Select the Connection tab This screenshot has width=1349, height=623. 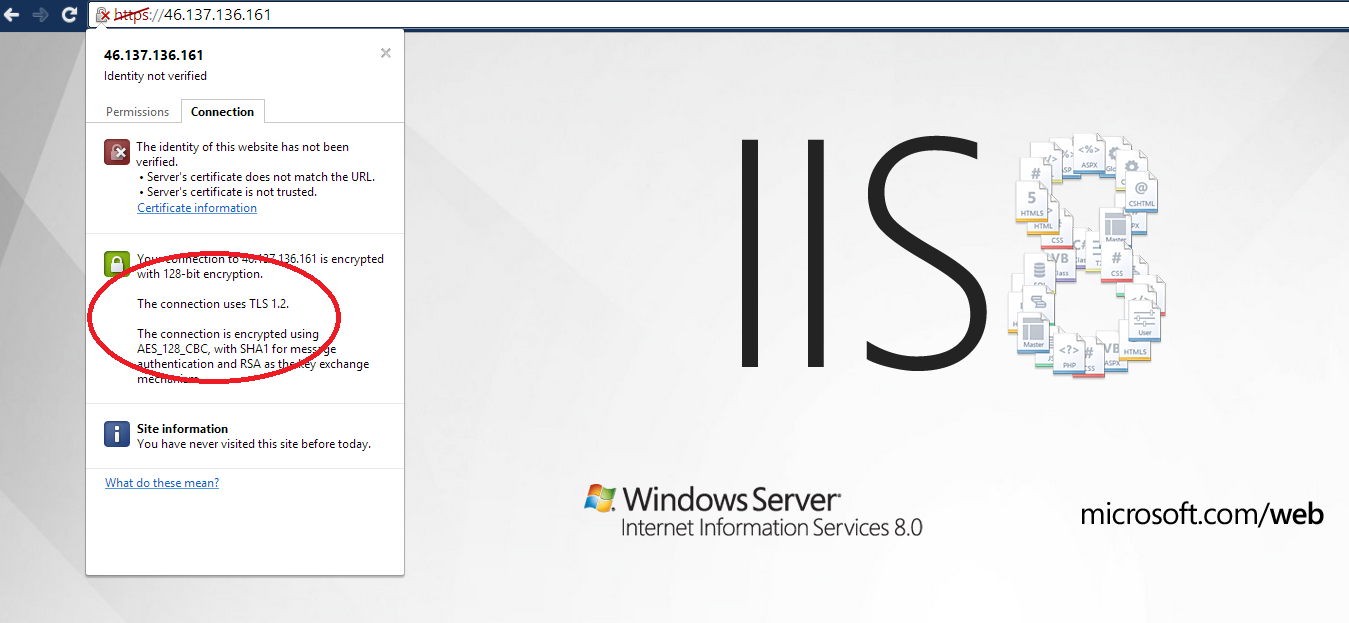pos(222,111)
